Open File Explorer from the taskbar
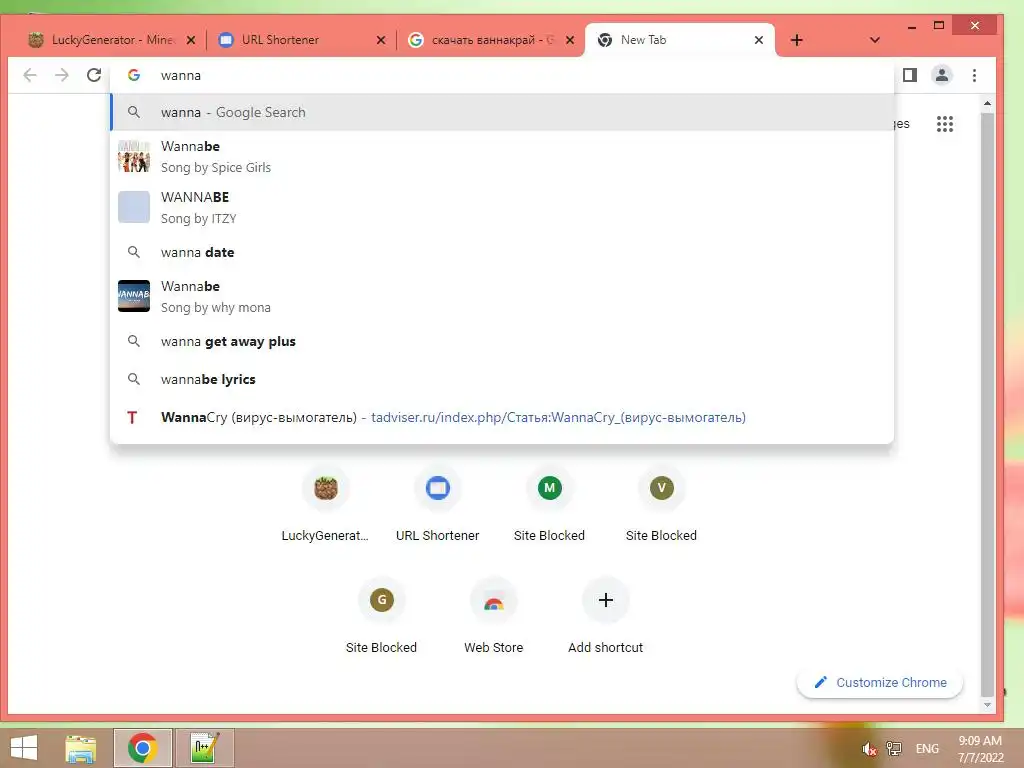 [81, 748]
